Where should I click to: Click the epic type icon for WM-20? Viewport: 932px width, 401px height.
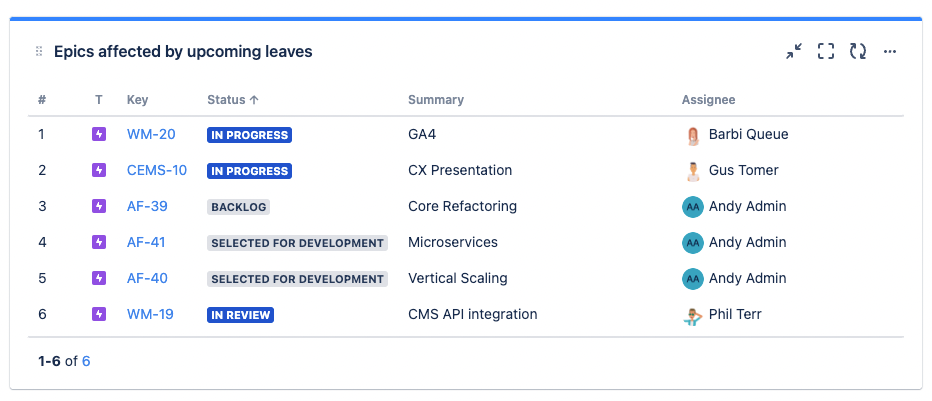[x=99, y=135]
